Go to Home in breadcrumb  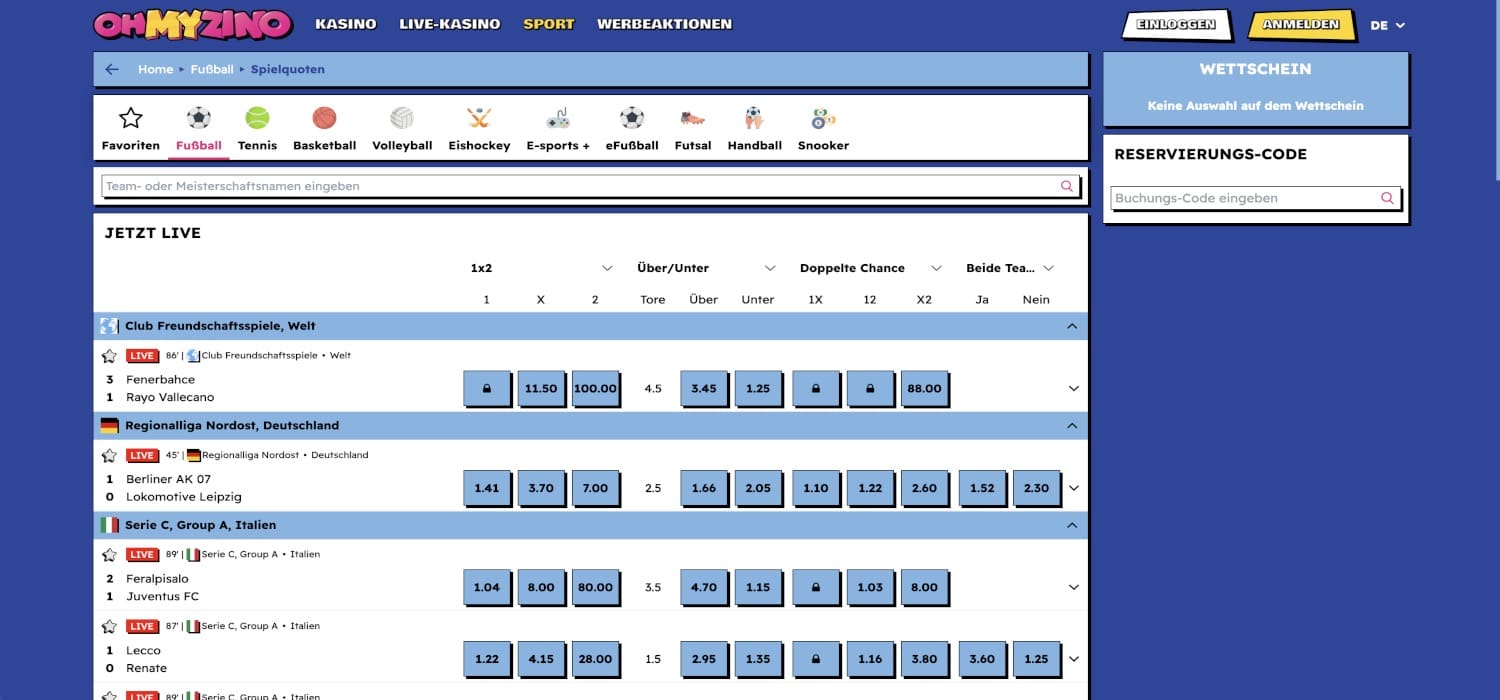click(155, 70)
